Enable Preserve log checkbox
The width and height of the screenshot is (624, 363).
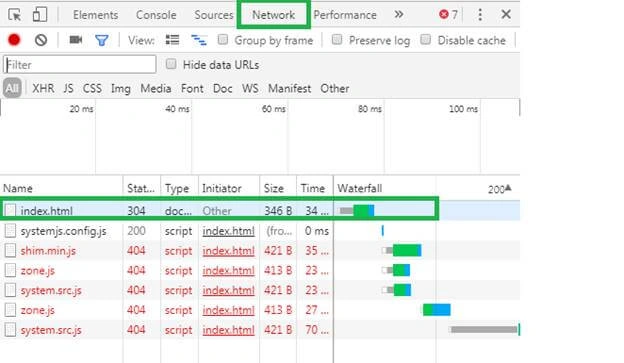tap(337, 39)
